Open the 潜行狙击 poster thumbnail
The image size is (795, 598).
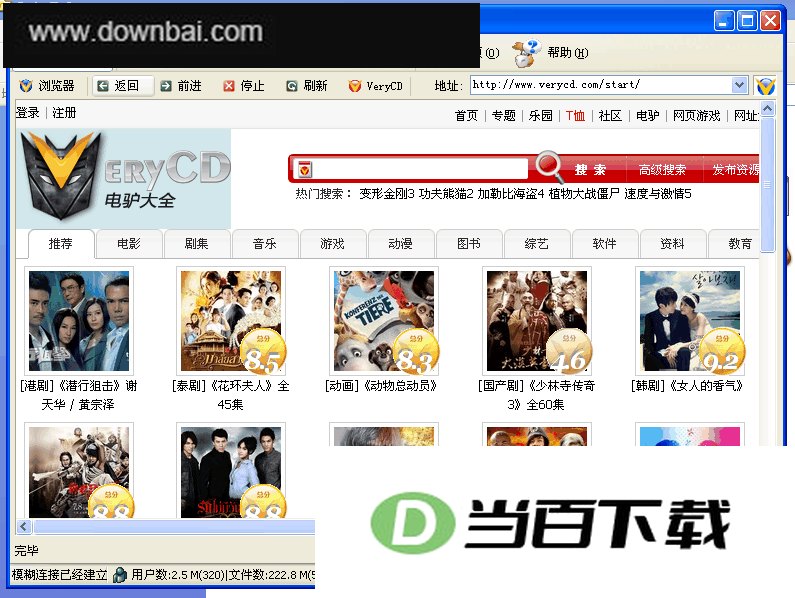(79, 321)
